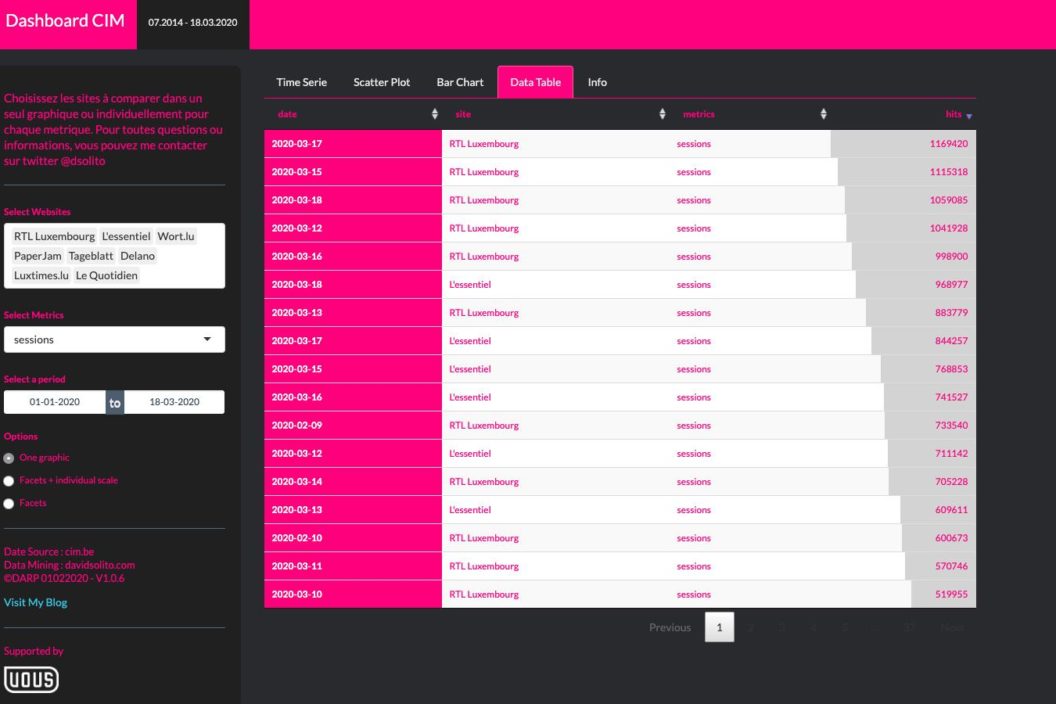This screenshot has width=1056, height=704.
Task: Go to the Bar Chart tab
Action: [460, 82]
